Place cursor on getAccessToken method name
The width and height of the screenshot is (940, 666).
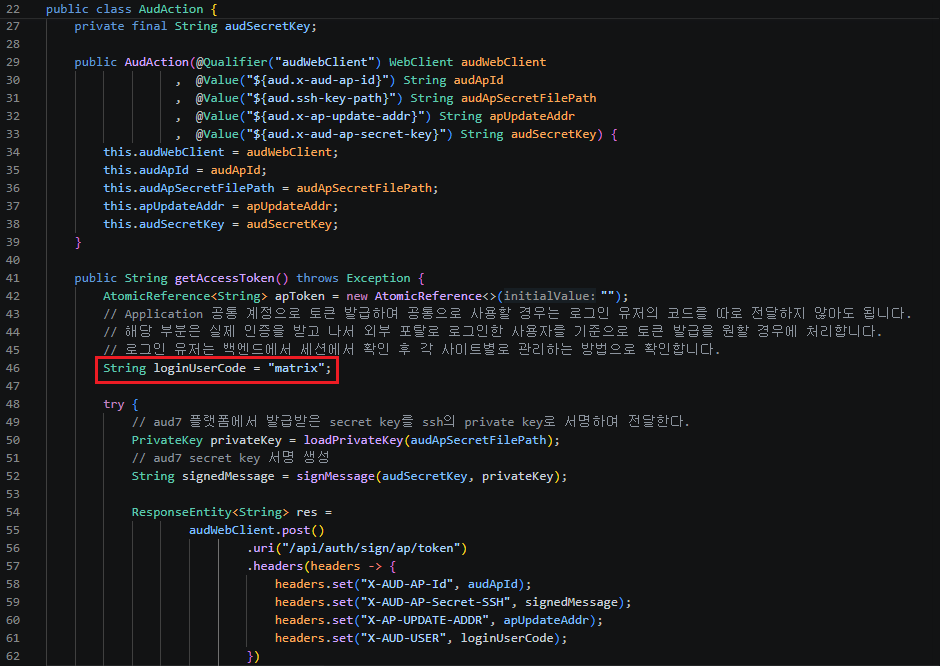click(x=225, y=278)
